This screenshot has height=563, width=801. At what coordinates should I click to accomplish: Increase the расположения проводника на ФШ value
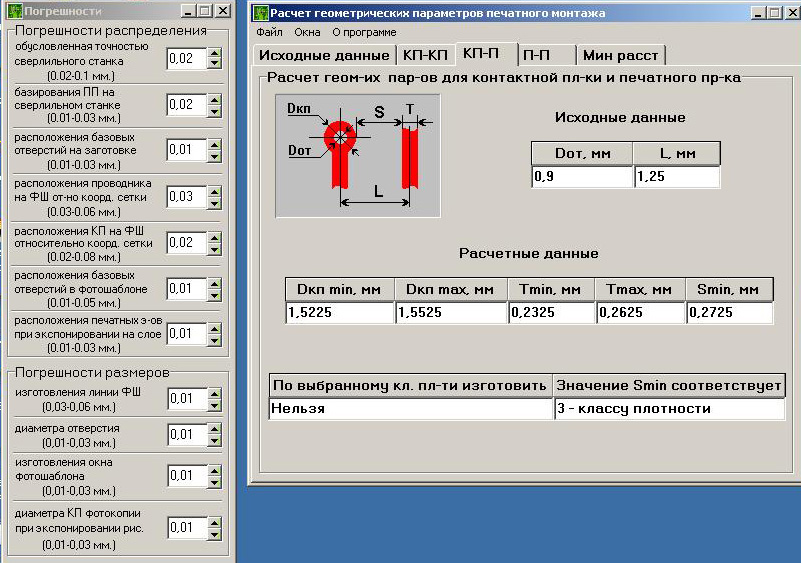pyautogui.click(x=214, y=191)
